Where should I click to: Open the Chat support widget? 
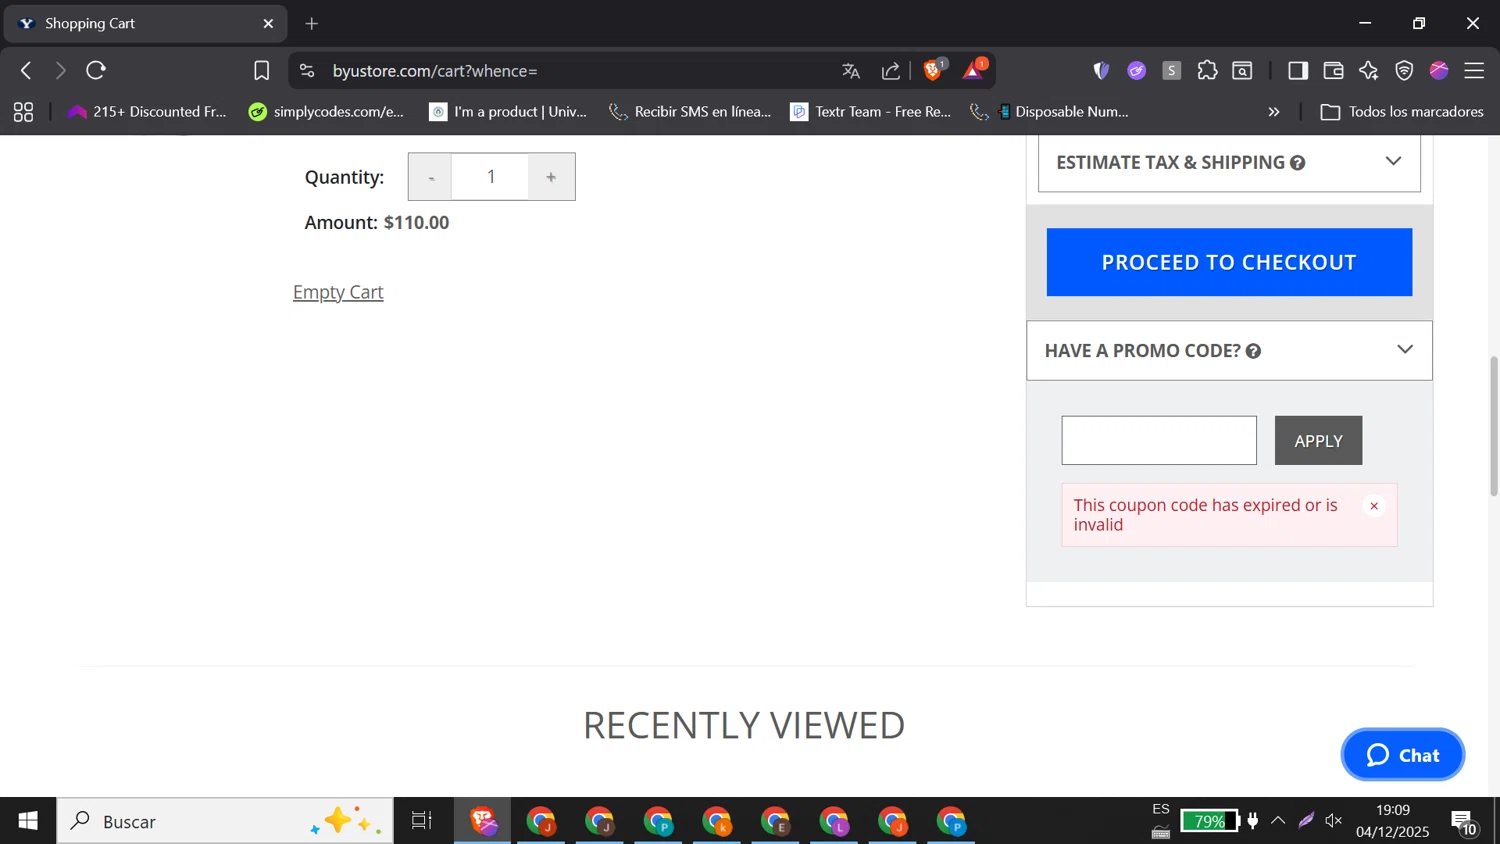coord(1402,755)
